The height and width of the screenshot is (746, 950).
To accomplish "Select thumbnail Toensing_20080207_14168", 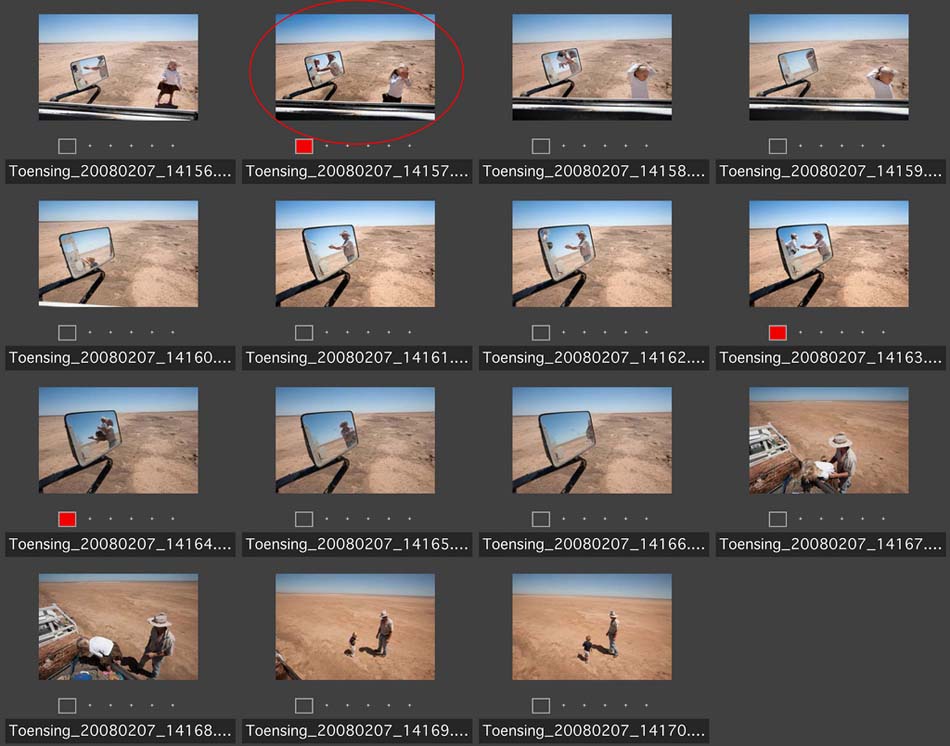I will coord(118,627).
